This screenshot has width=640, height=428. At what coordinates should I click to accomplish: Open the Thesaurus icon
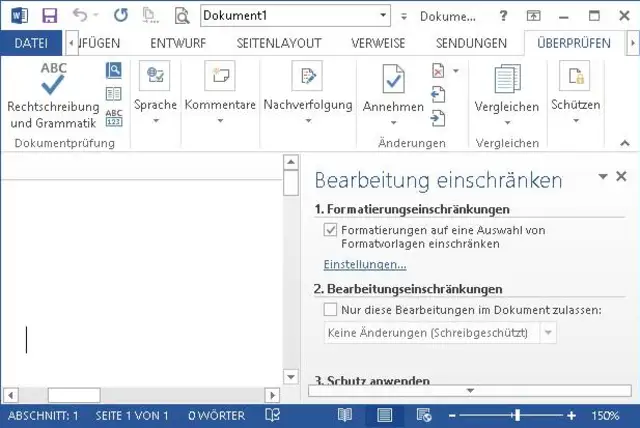(x=113, y=93)
